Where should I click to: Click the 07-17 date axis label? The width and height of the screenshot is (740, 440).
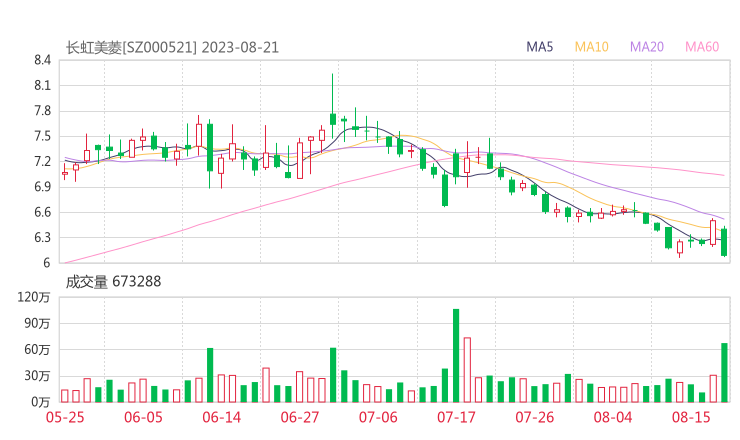click(x=456, y=417)
